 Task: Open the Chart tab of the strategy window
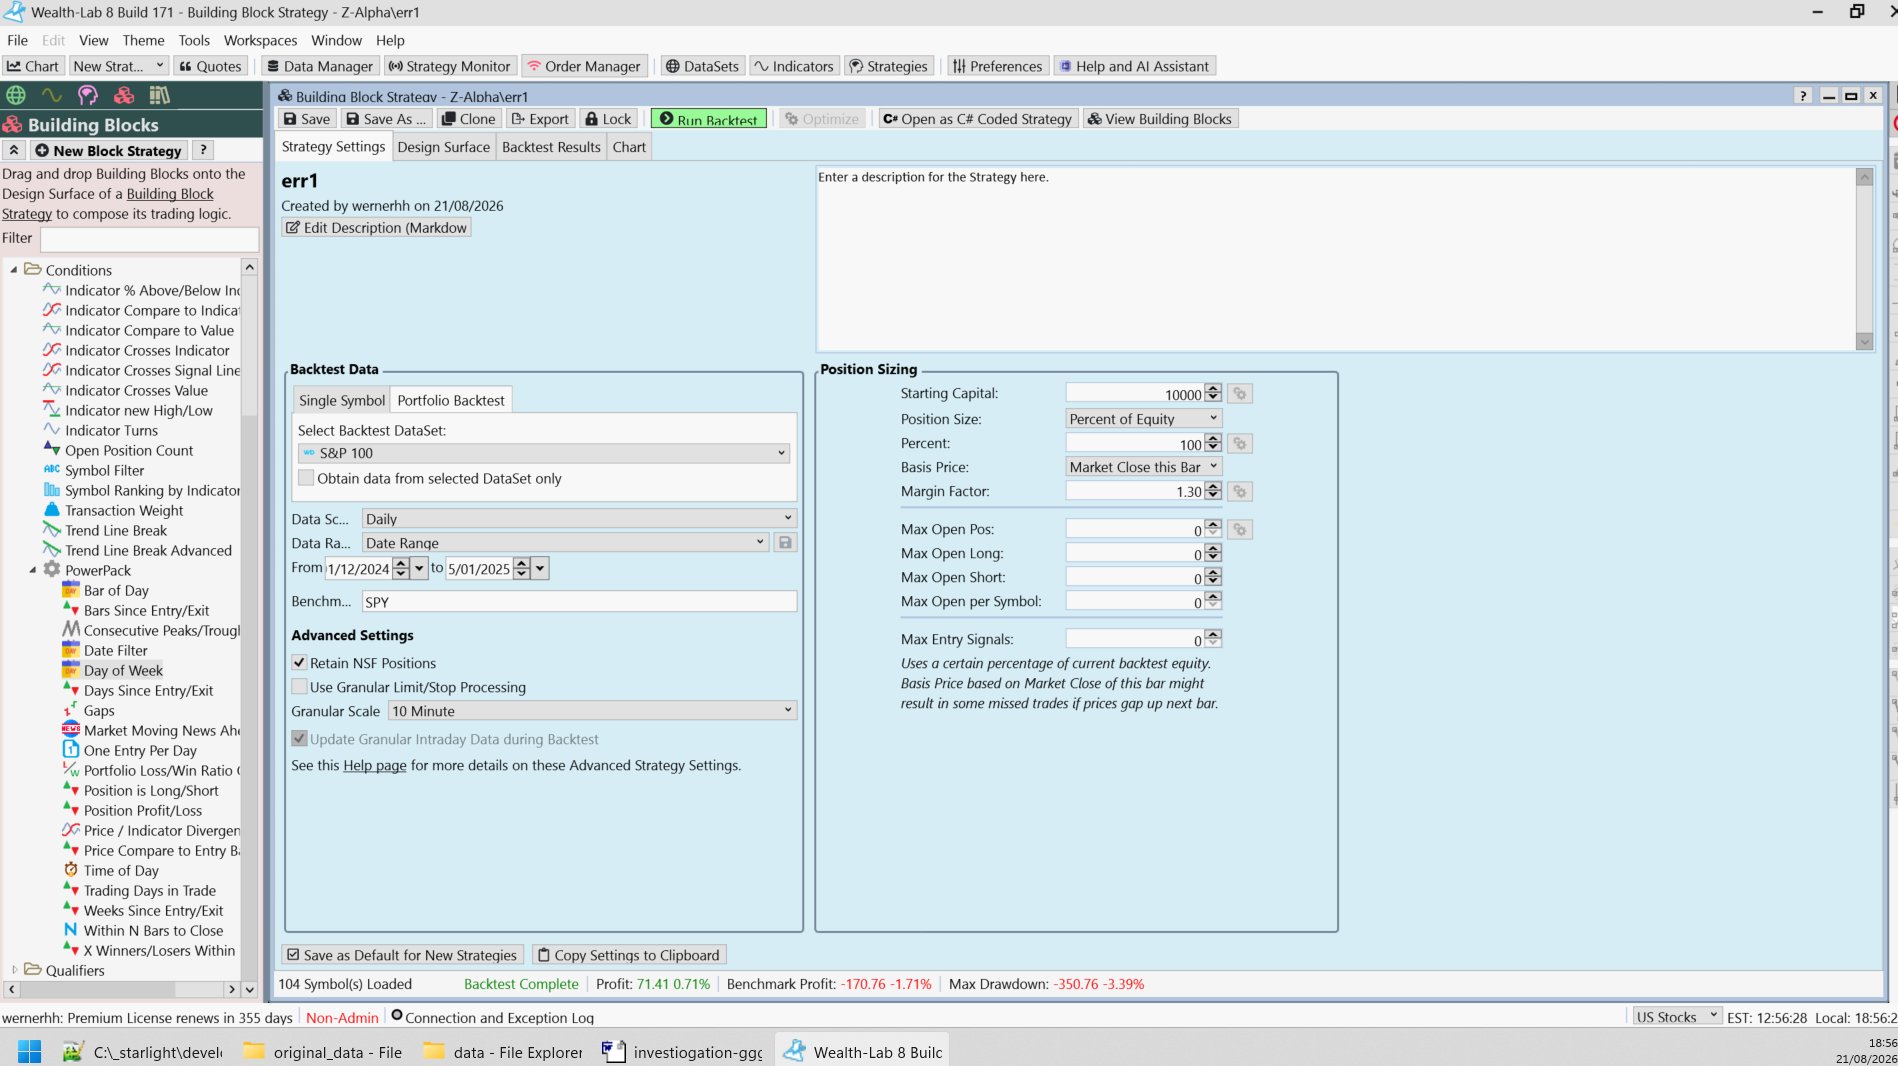click(629, 147)
